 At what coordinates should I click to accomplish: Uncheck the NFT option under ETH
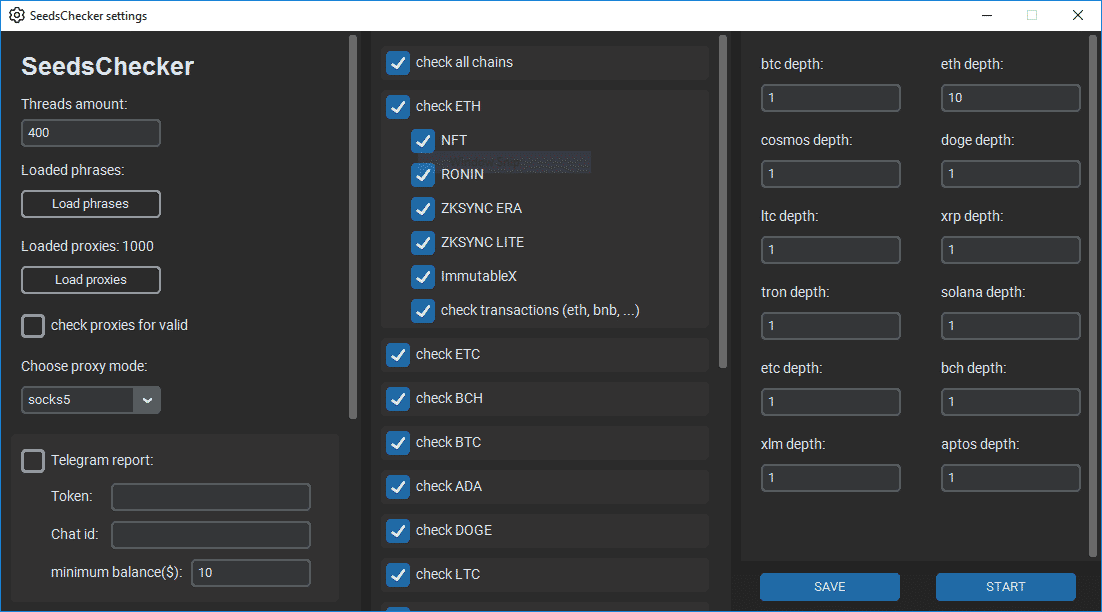[422, 141]
